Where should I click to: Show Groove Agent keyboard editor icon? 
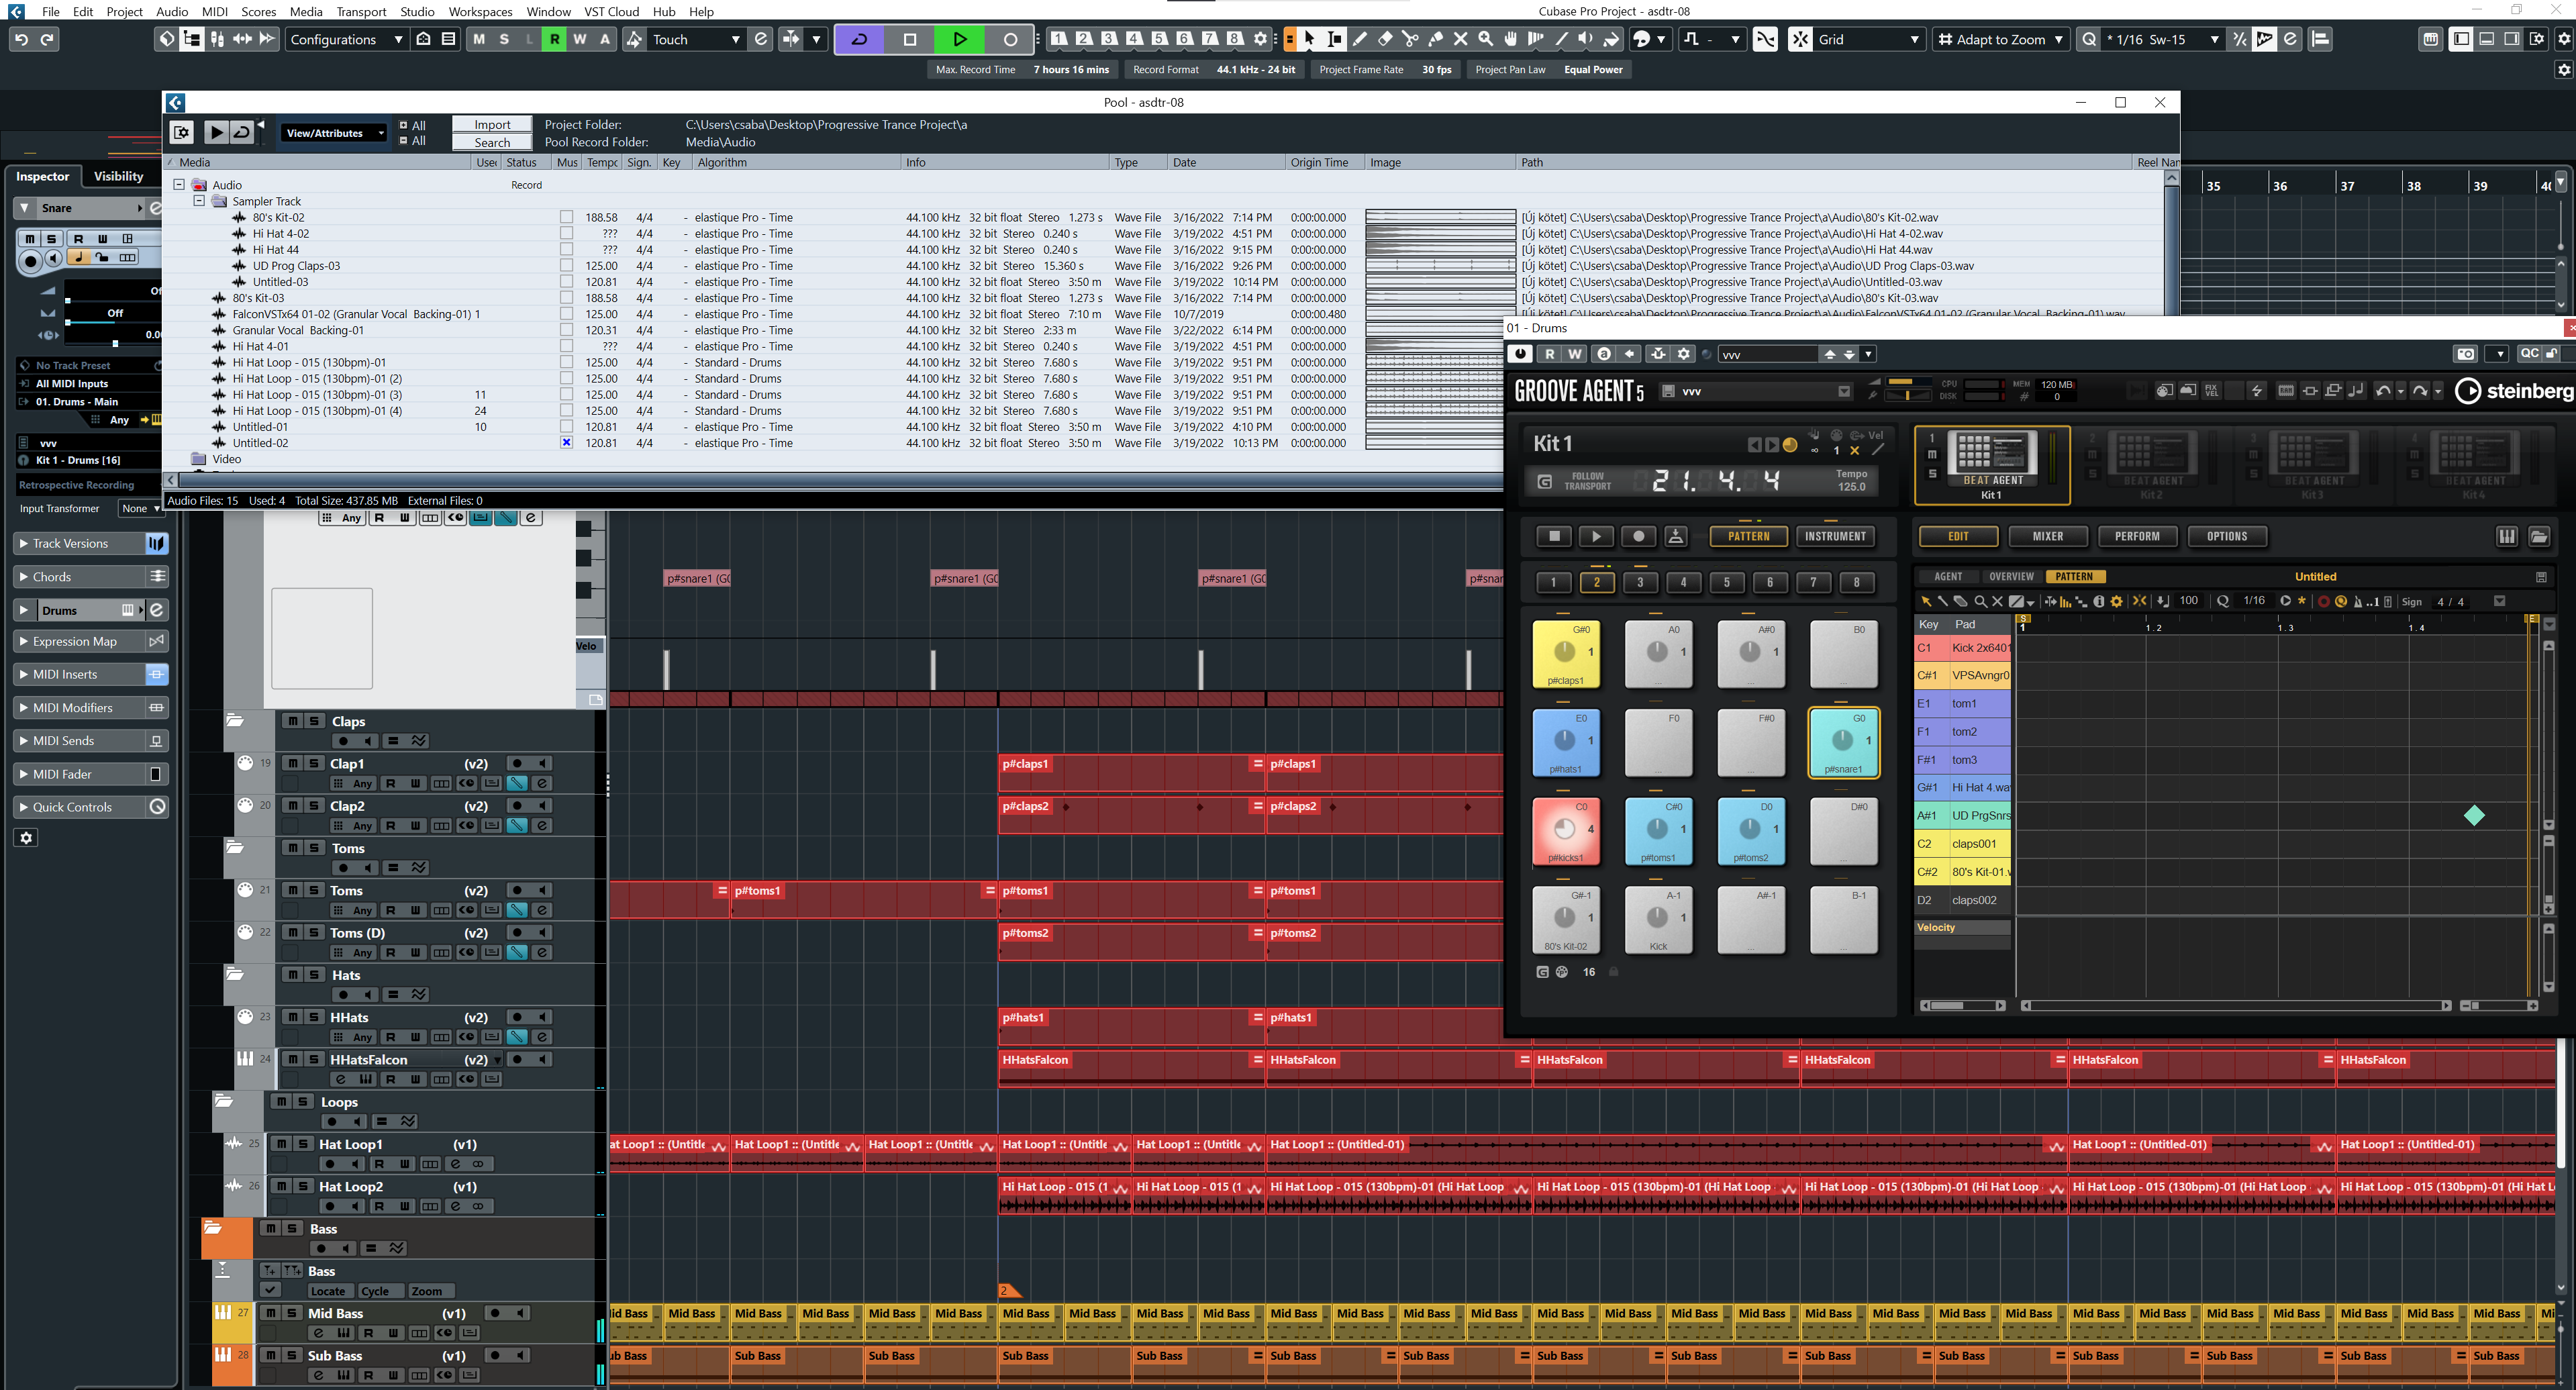point(2507,537)
